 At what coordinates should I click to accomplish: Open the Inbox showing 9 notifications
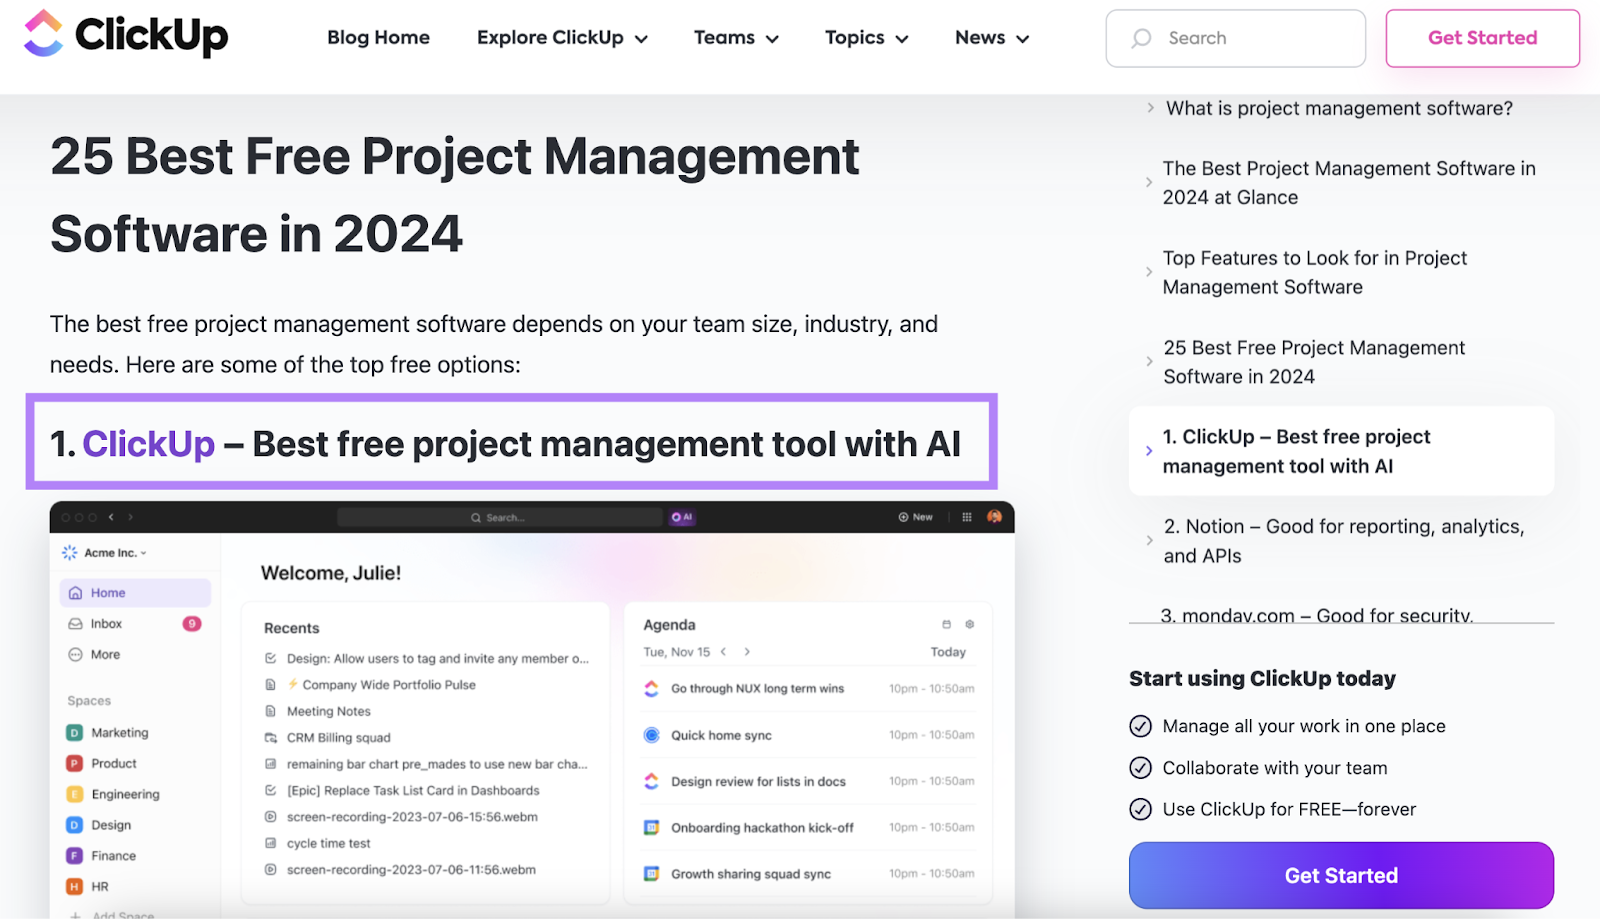point(104,623)
